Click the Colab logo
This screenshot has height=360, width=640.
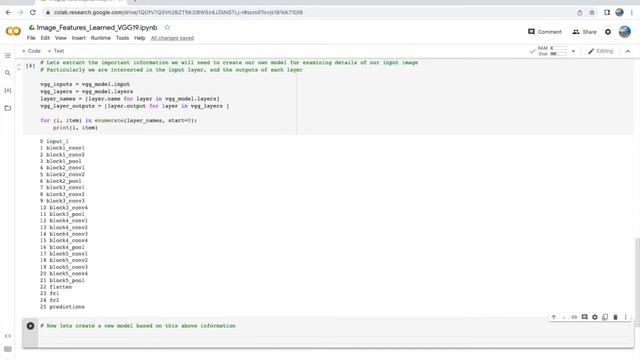point(13,31)
